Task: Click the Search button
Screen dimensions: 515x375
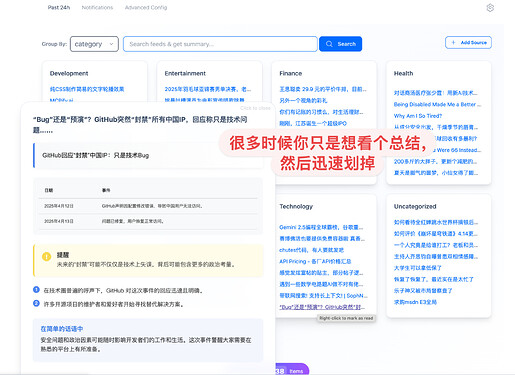Action: click(340, 44)
